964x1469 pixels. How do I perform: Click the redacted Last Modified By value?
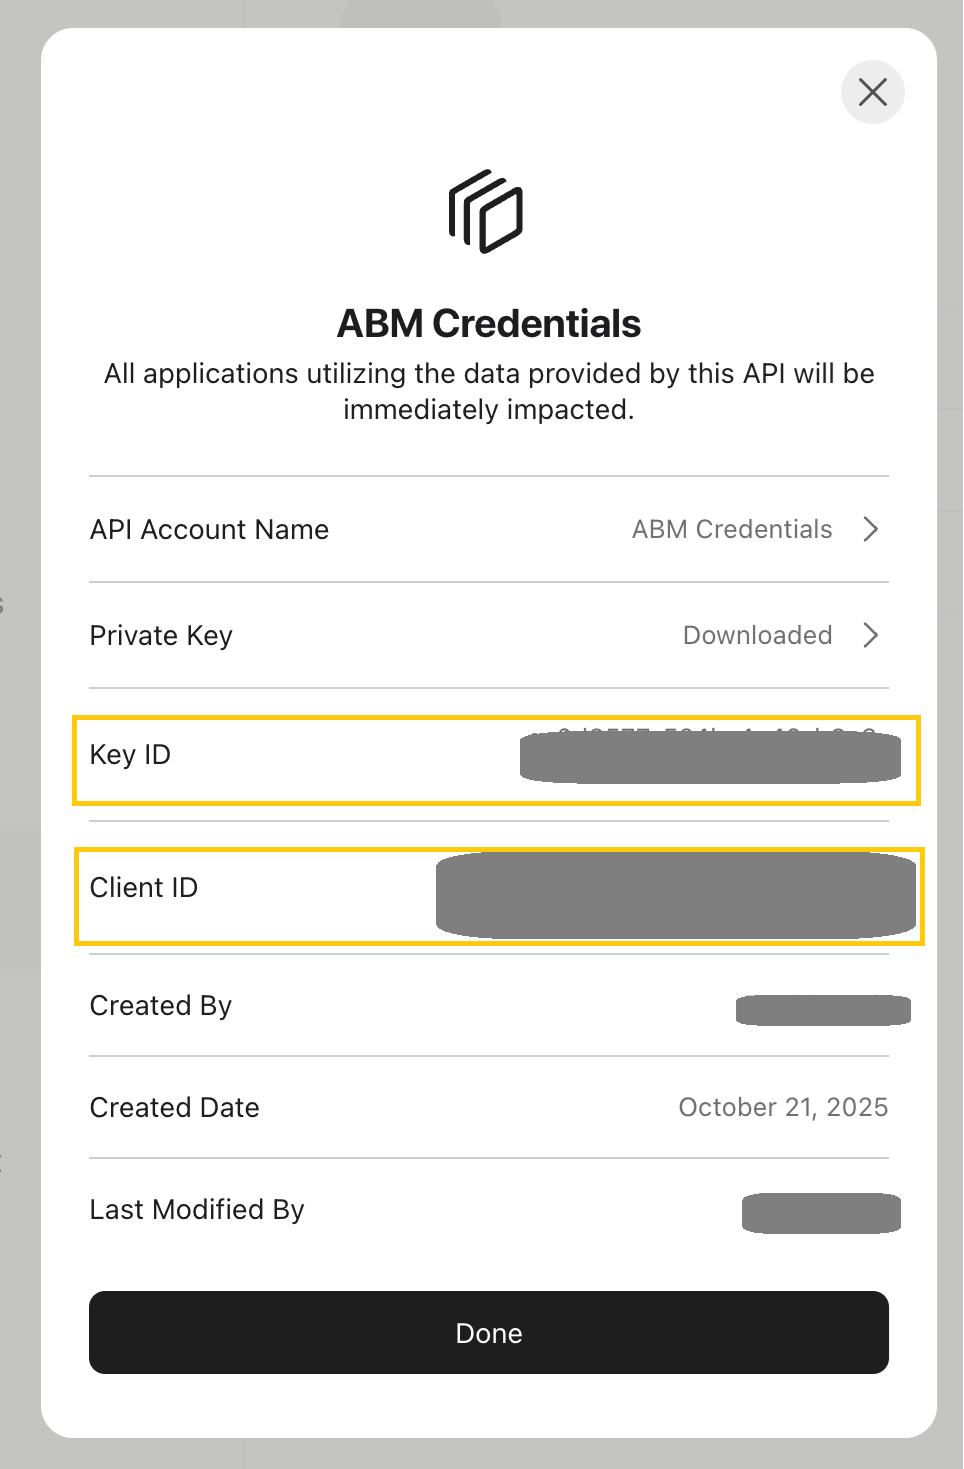(820, 1214)
